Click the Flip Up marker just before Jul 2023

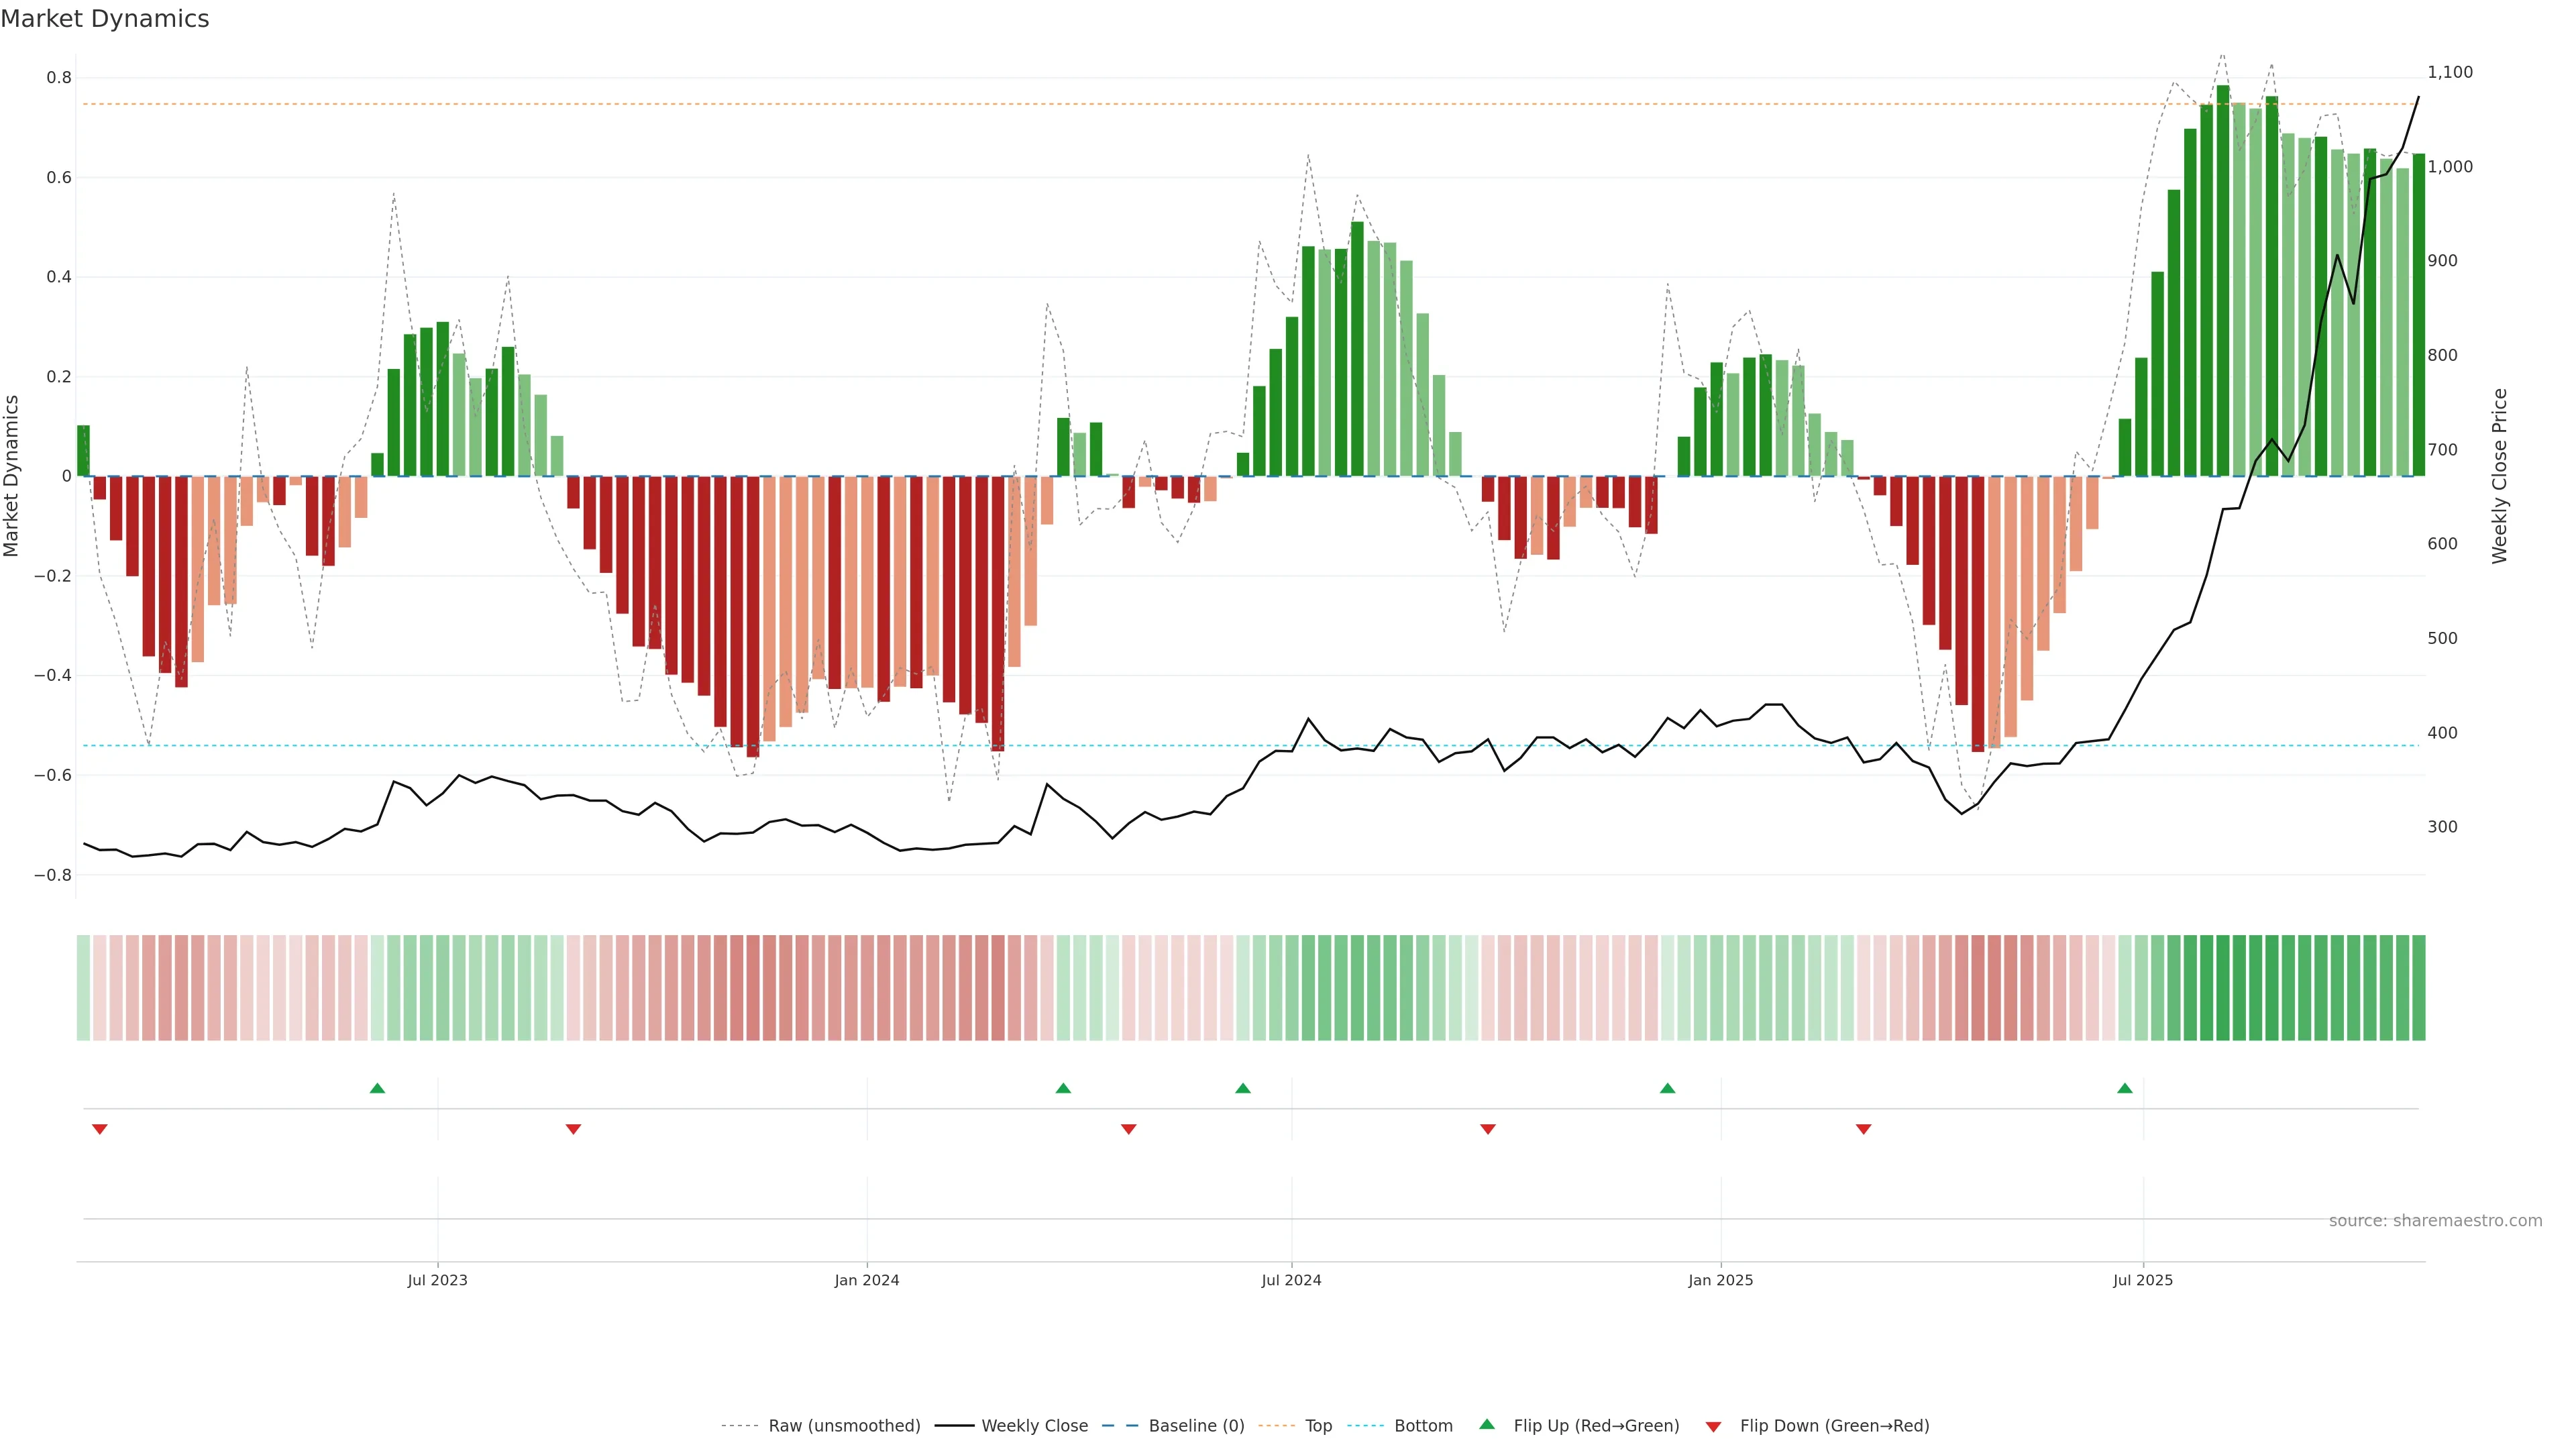[x=377, y=1088]
